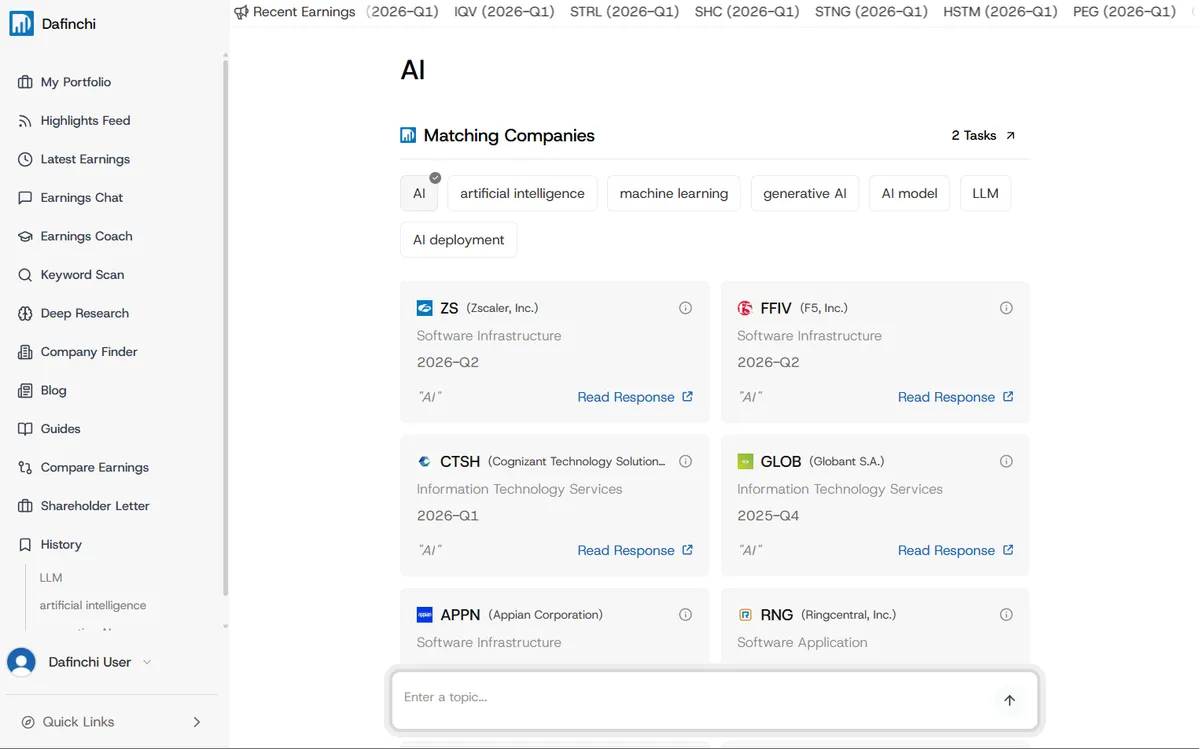Open artificial intelligence entry under History
This screenshot has width=1200, height=749.
click(x=93, y=605)
